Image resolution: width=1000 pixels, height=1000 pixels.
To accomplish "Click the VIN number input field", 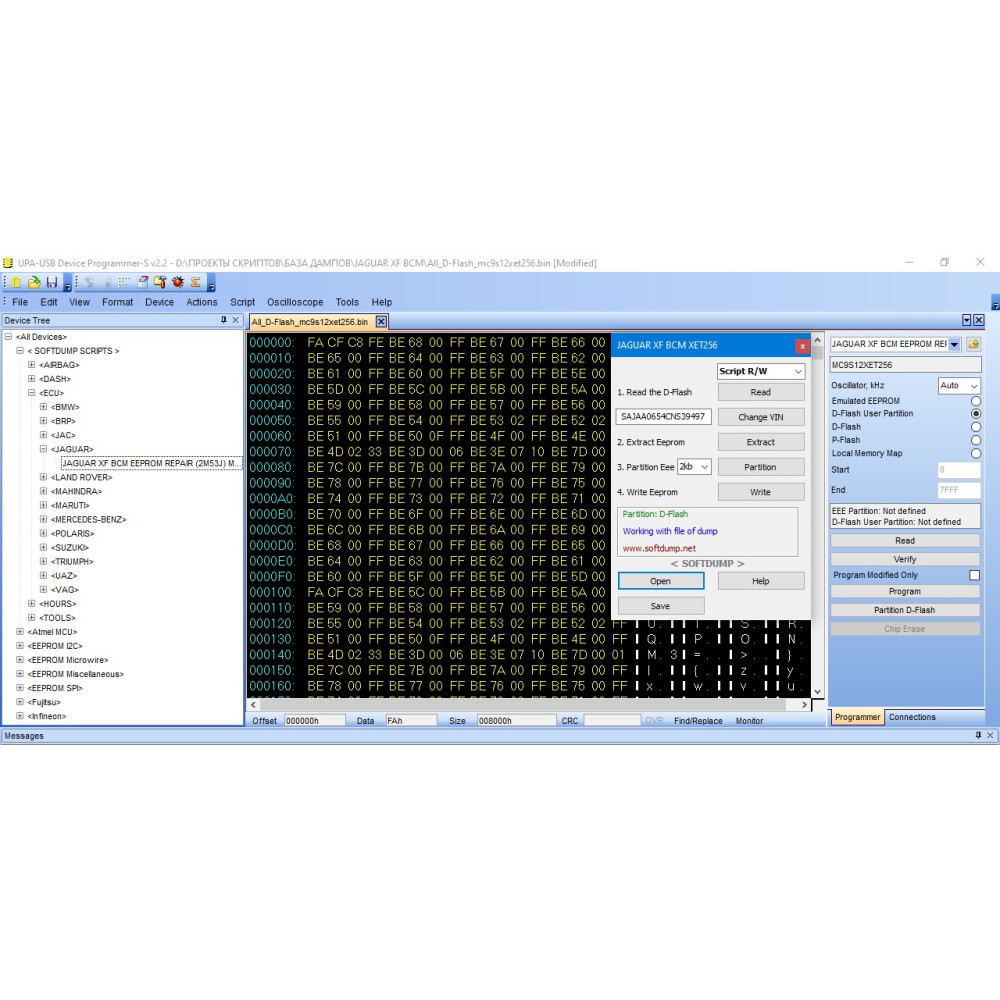I will [663, 416].
